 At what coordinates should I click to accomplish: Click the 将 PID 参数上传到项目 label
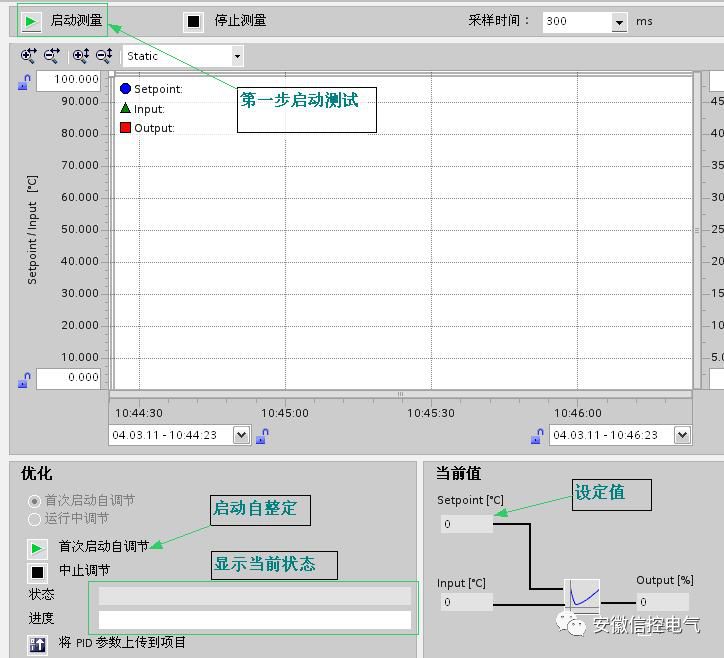pyautogui.click(x=122, y=642)
